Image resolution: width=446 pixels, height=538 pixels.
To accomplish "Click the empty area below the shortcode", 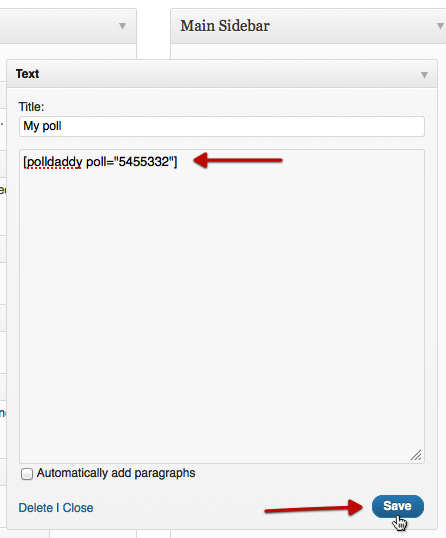I will 222,309.
